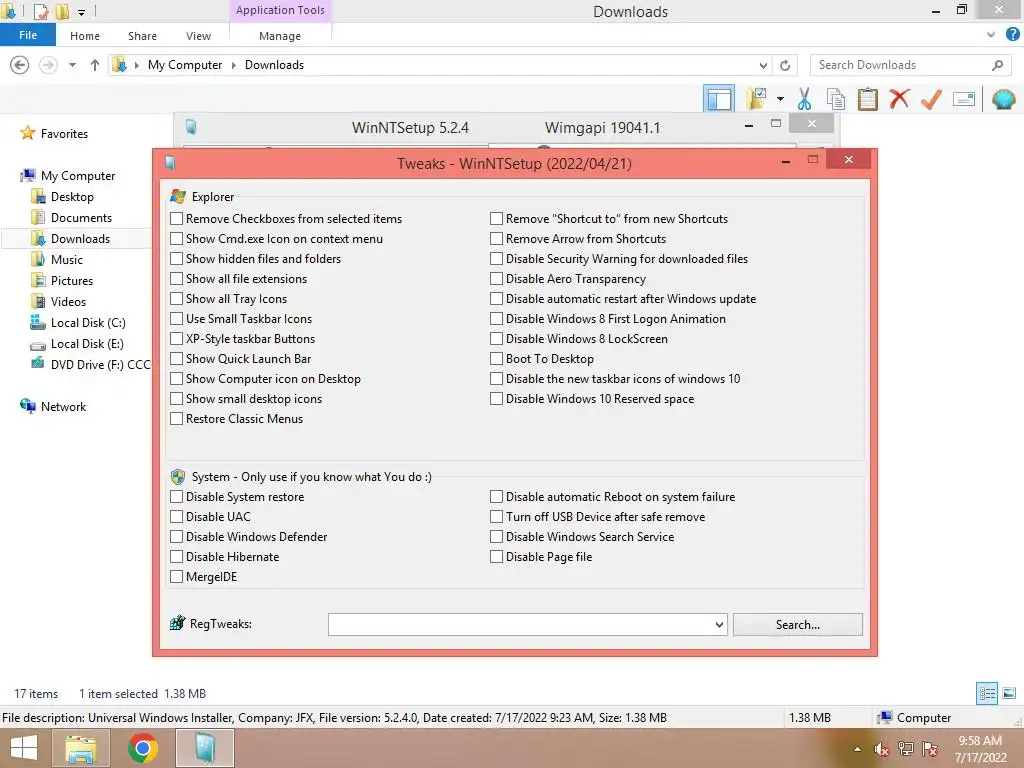Click the Downloads breadcrumb in the address bar
1024x768 pixels.
pyautogui.click(x=274, y=65)
